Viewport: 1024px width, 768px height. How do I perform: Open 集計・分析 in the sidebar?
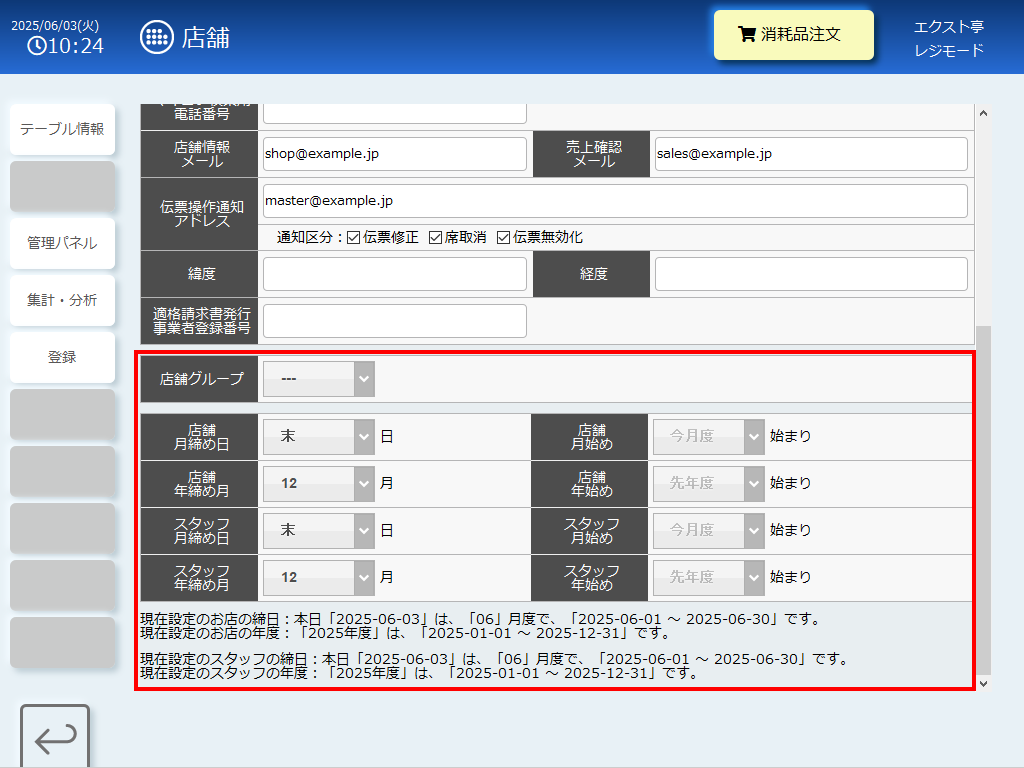[x=62, y=300]
